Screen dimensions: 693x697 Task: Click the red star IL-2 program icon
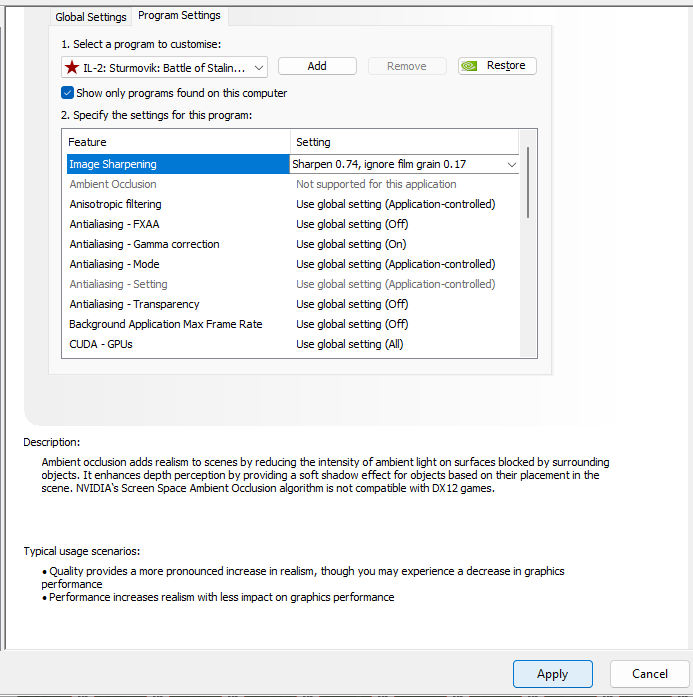(x=72, y=67)
